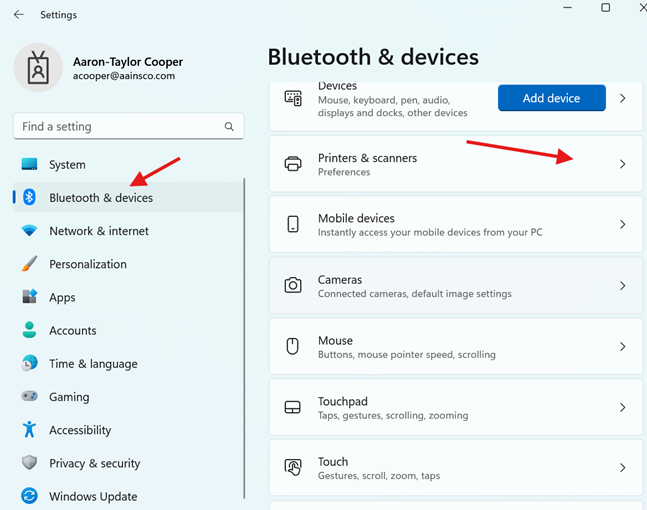
Task: Click the Windows Update sync icon
Action: pyautogui.click(x=30, y=496)
